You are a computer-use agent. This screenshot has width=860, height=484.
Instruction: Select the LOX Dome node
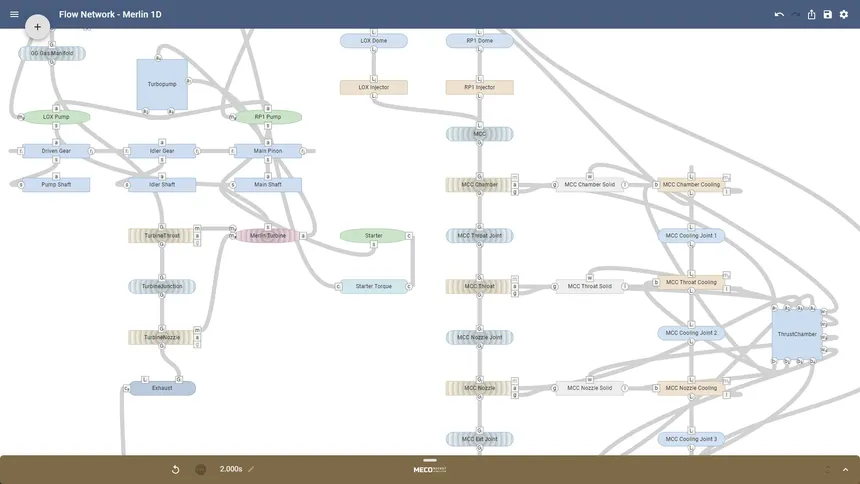point(374,41)
